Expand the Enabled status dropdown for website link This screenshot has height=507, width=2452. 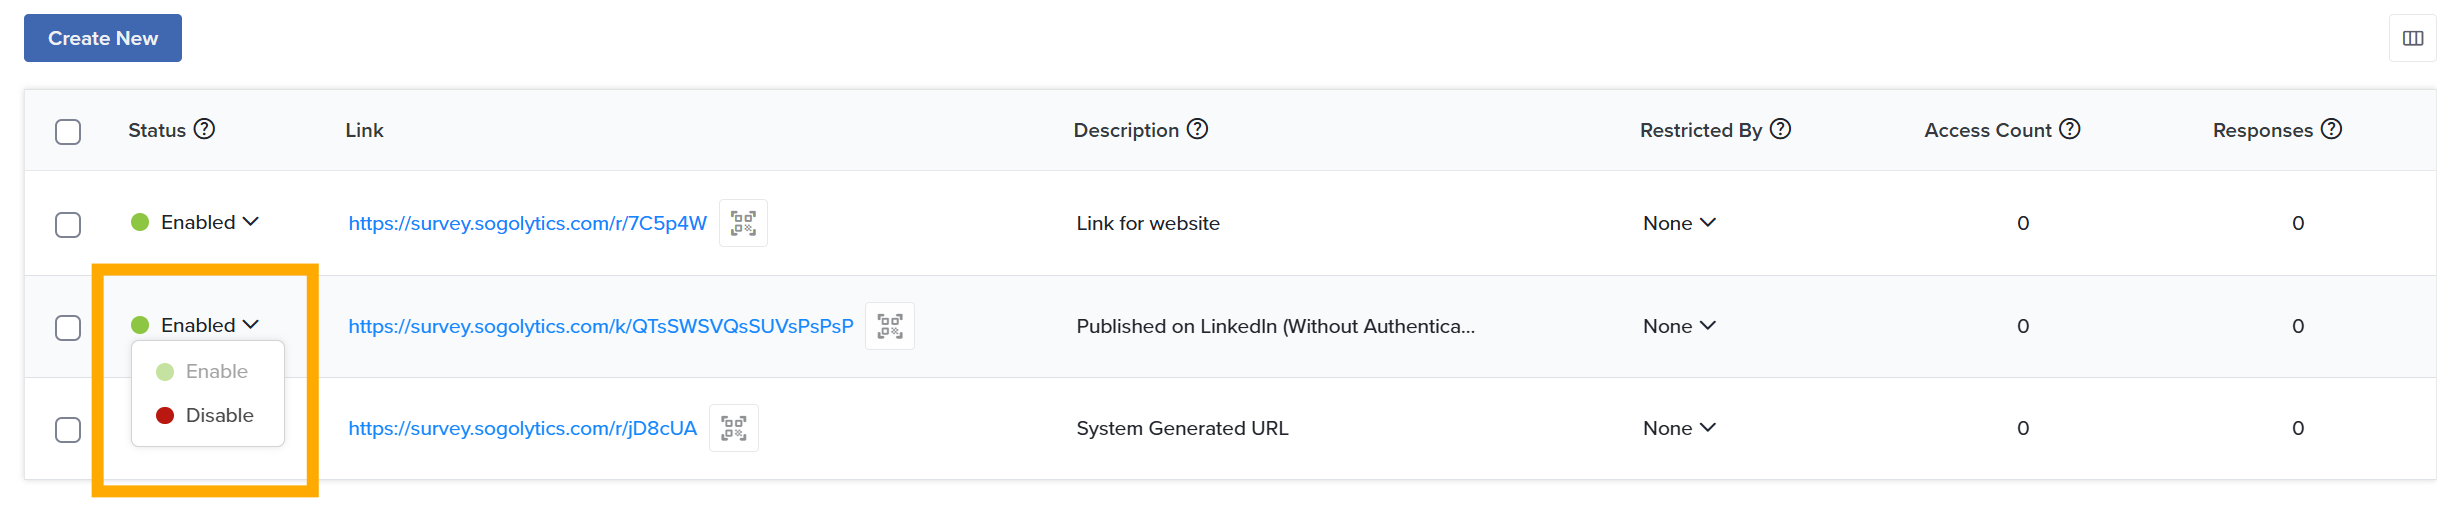coord(209,222)
